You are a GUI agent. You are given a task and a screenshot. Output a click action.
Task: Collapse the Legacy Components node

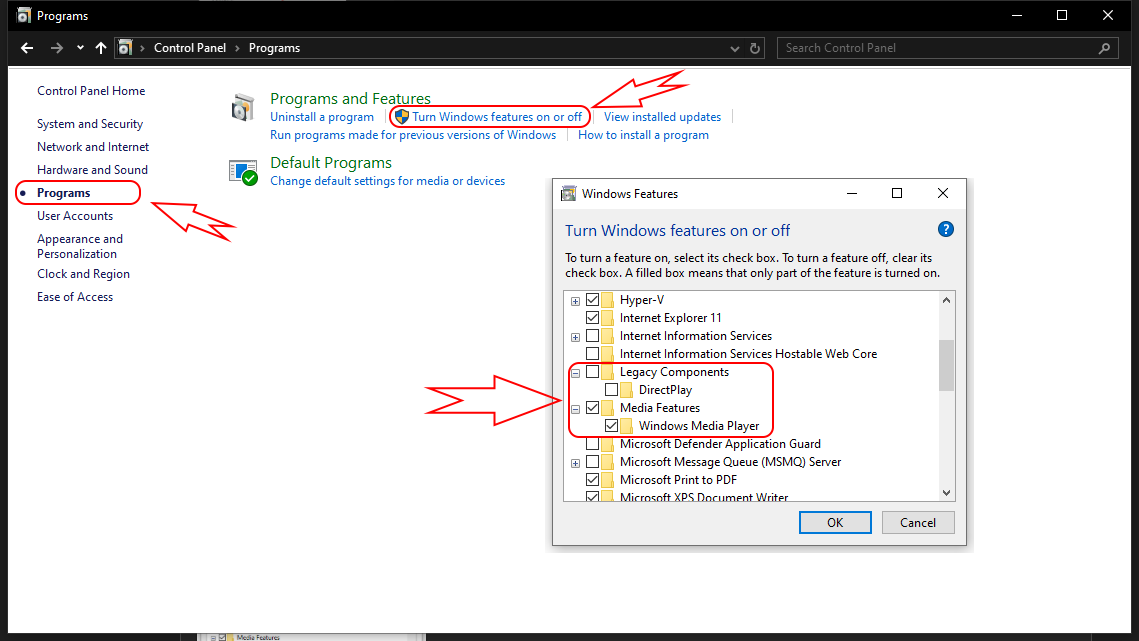(x=575, y=372)
